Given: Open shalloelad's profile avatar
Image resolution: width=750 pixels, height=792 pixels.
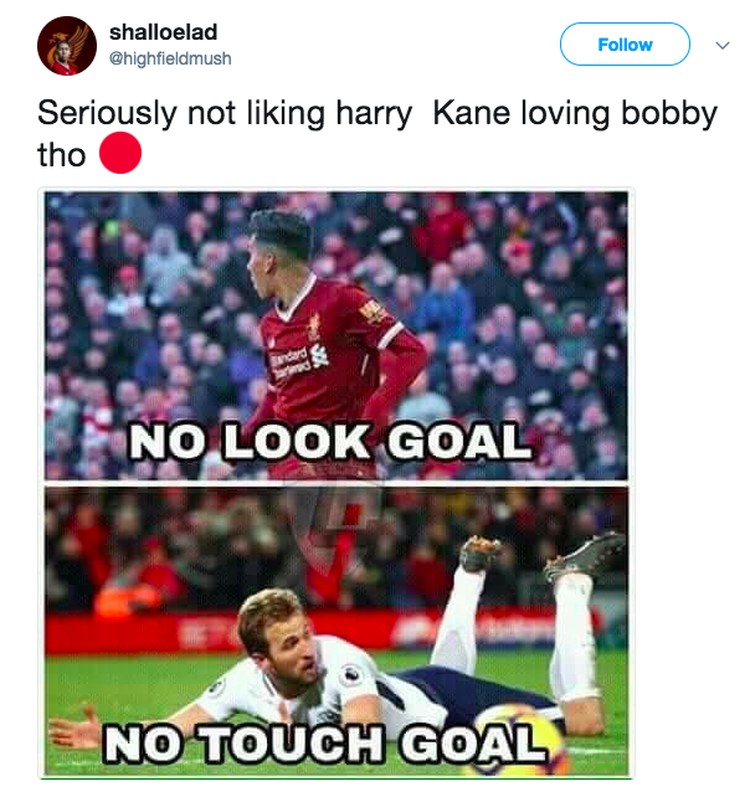Looking at the screenshot, I should tap(67, 45).
